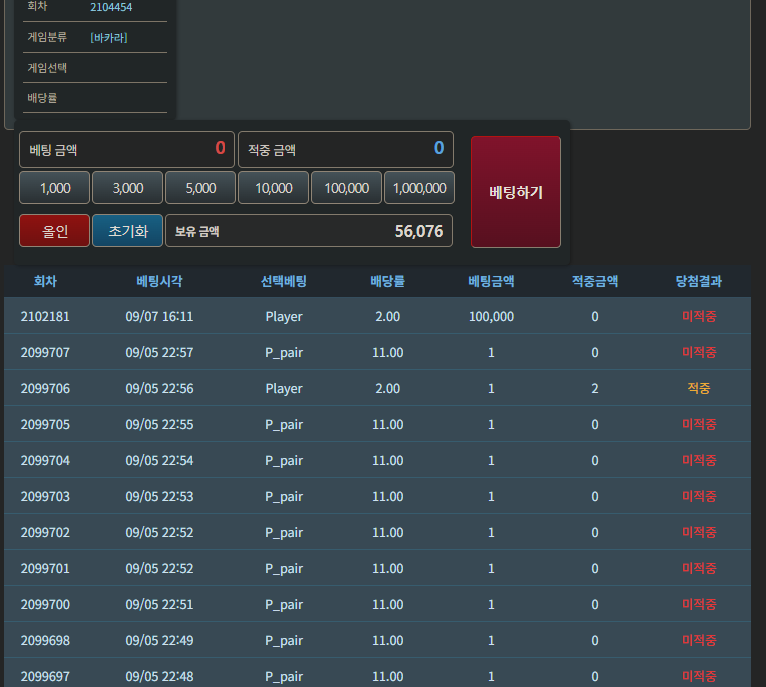Image resolution: width=766 pixels, height=687 pixels.
Task: Click the 당첨결과 column header
Action: tap(699, 281)
